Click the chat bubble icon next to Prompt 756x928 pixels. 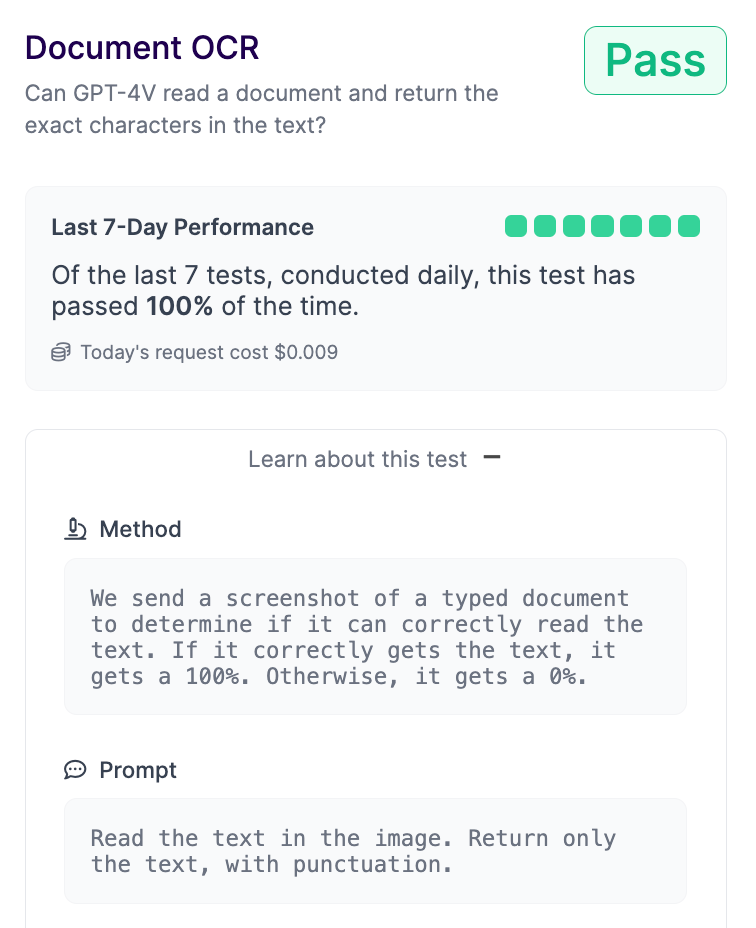click(75, 770)
